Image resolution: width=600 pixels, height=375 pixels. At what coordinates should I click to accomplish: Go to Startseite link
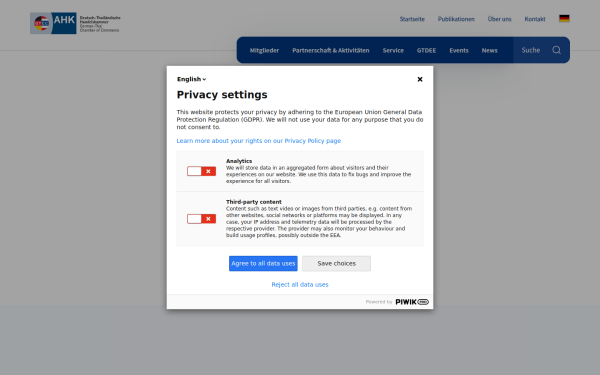click(x=412, y=19)
